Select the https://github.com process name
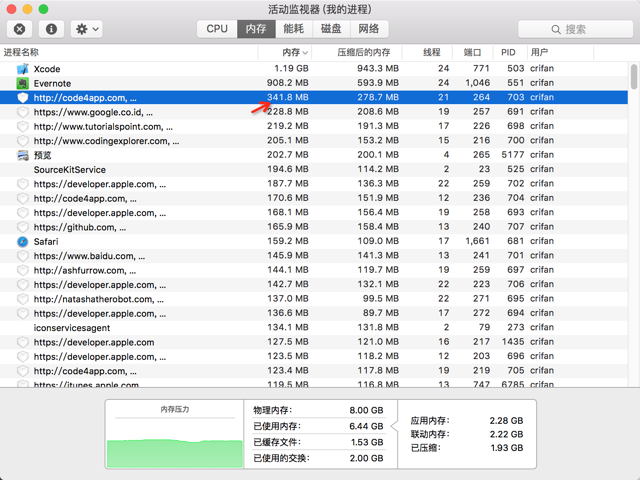Screen dimensions: 640x480 (x=80, y=227)
